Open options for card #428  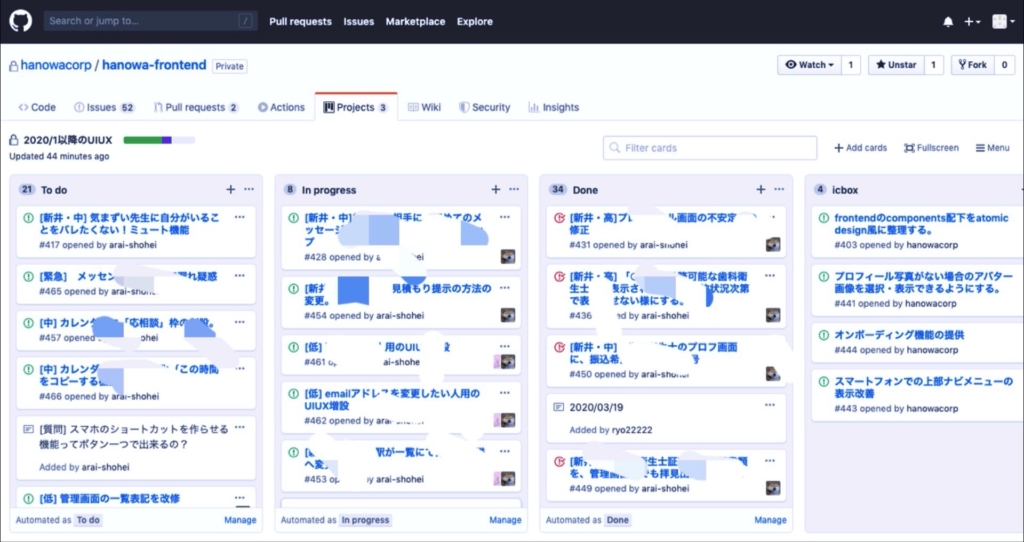pos(505,217)
